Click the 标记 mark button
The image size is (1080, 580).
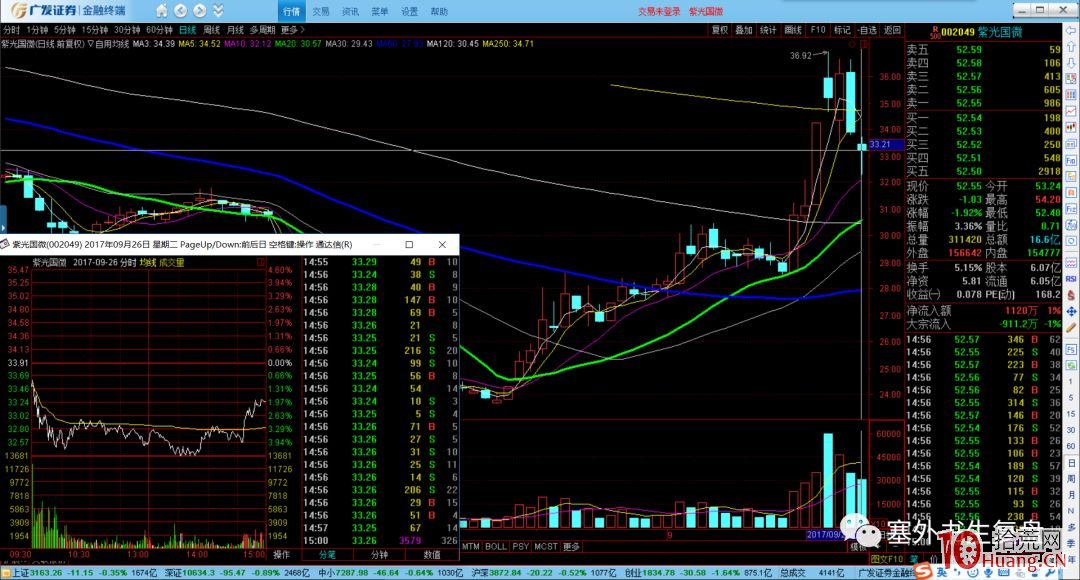pyautogui.click(x=842, y=30)
